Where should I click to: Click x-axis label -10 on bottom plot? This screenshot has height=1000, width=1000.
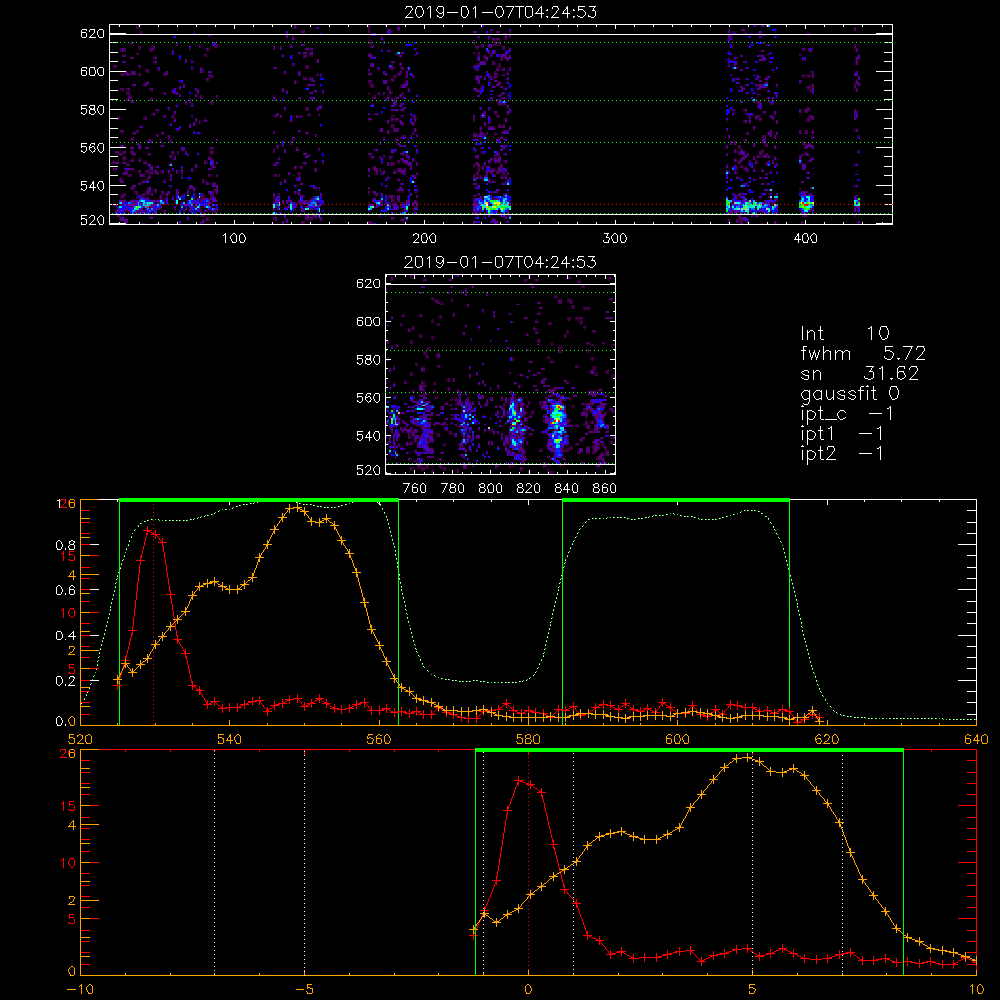pyautogui.click(x=80, y=990)
